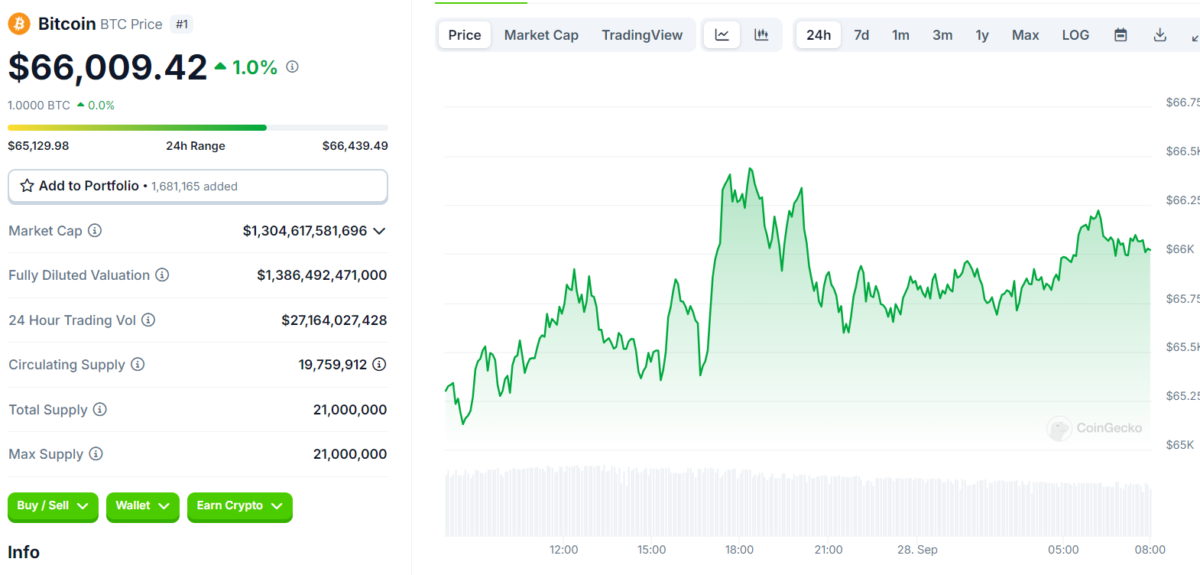Click the 18:00 time axis label
1200x575 pixels.
tap(739, 550)
